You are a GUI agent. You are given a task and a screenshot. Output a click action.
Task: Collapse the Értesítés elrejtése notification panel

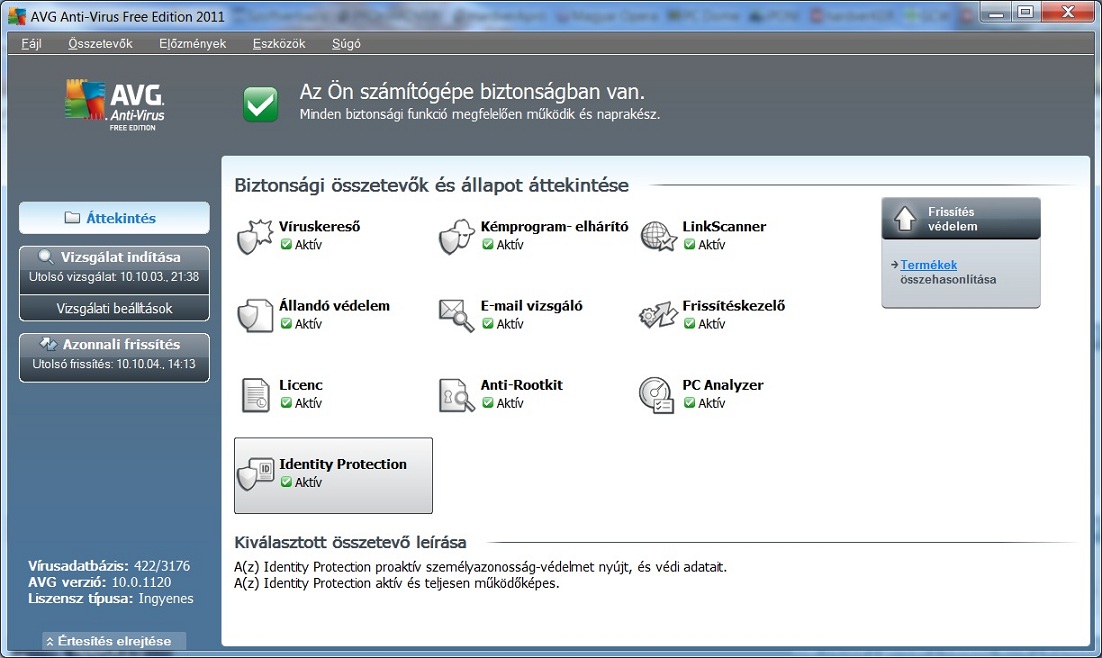coord(114,641)
